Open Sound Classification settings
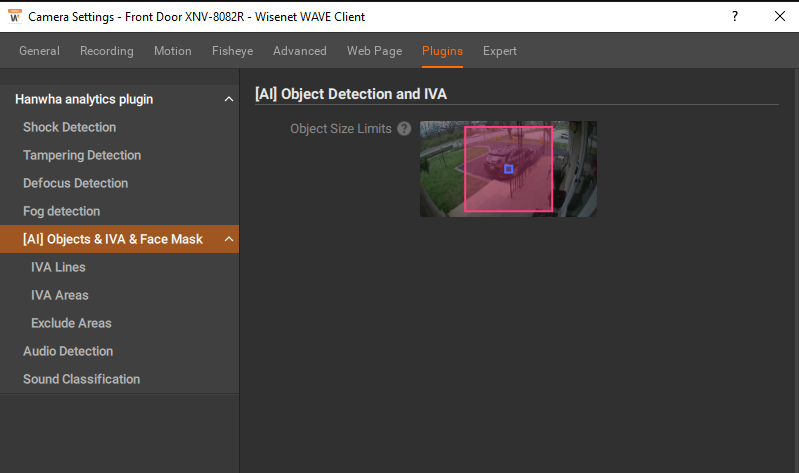 (x=82, y=379)
